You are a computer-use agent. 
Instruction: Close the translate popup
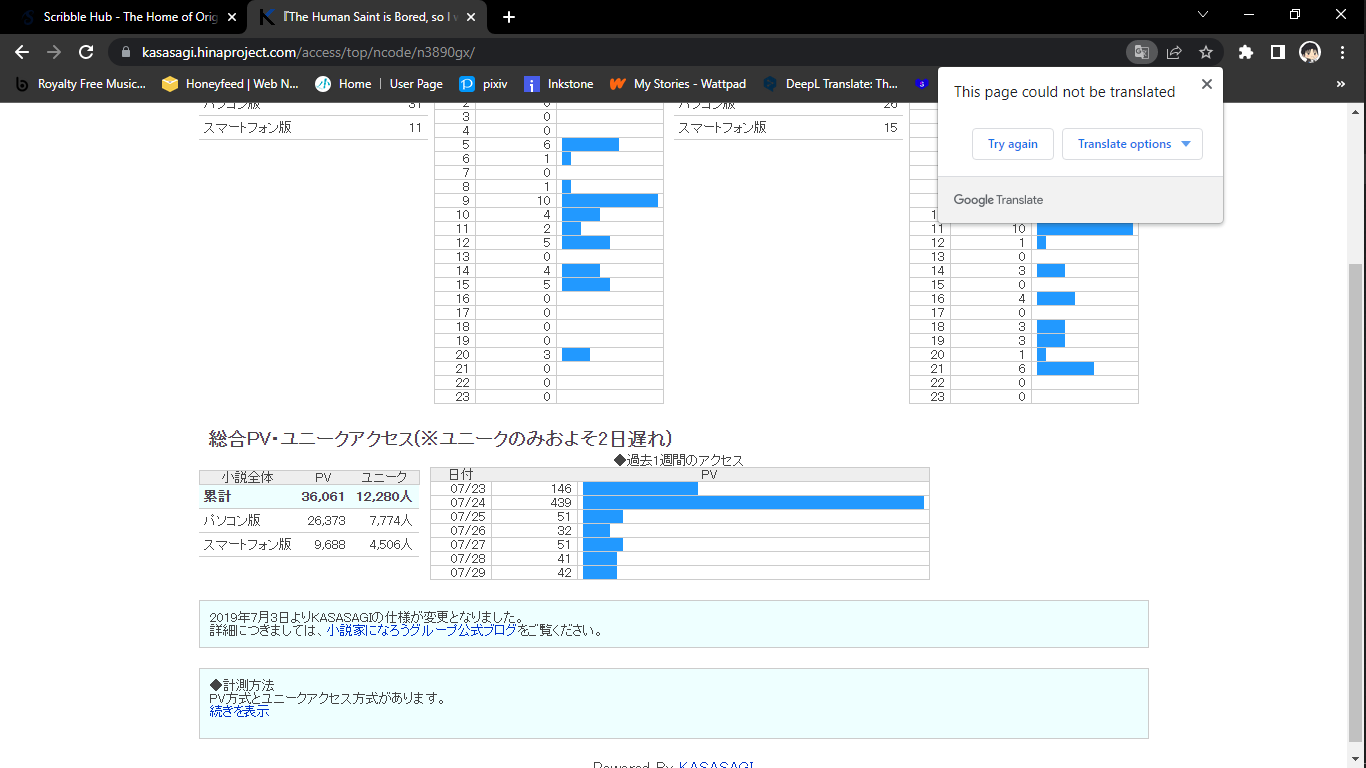[1206, 84]
